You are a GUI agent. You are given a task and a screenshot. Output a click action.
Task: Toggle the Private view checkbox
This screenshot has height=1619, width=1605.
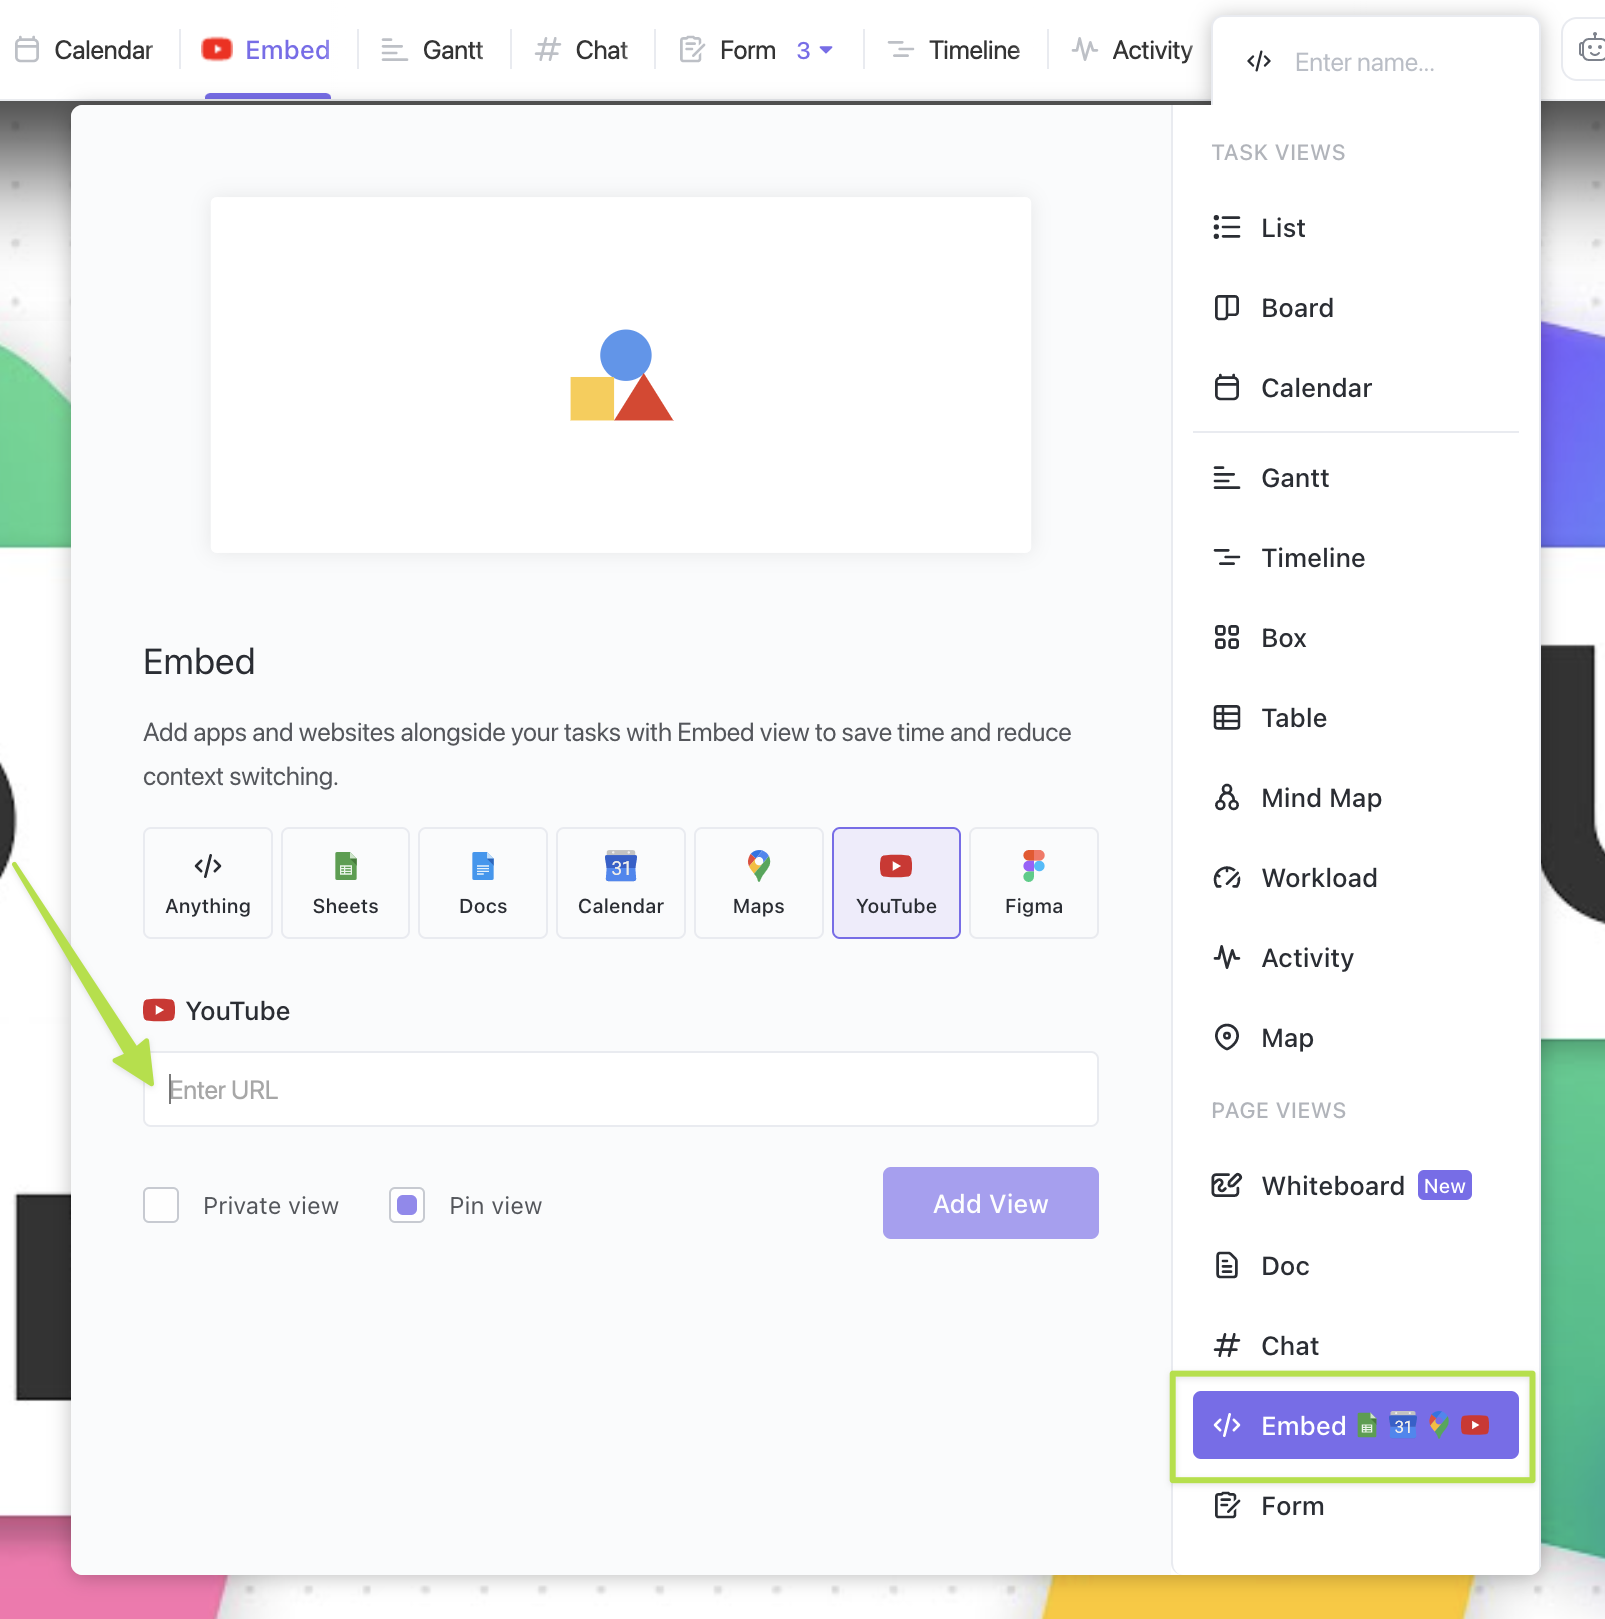(x=160, y=1205)
